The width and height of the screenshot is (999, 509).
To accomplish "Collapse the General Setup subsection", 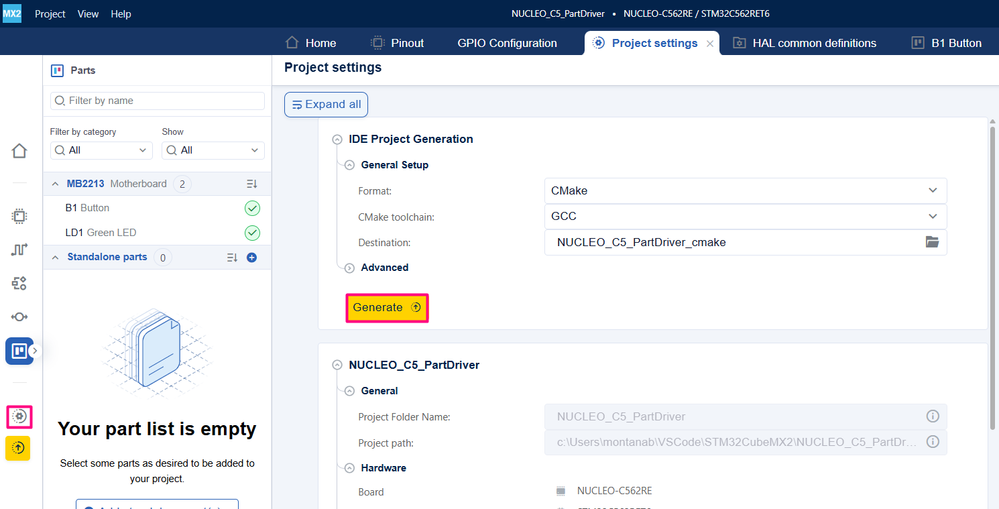I will 349,165.
